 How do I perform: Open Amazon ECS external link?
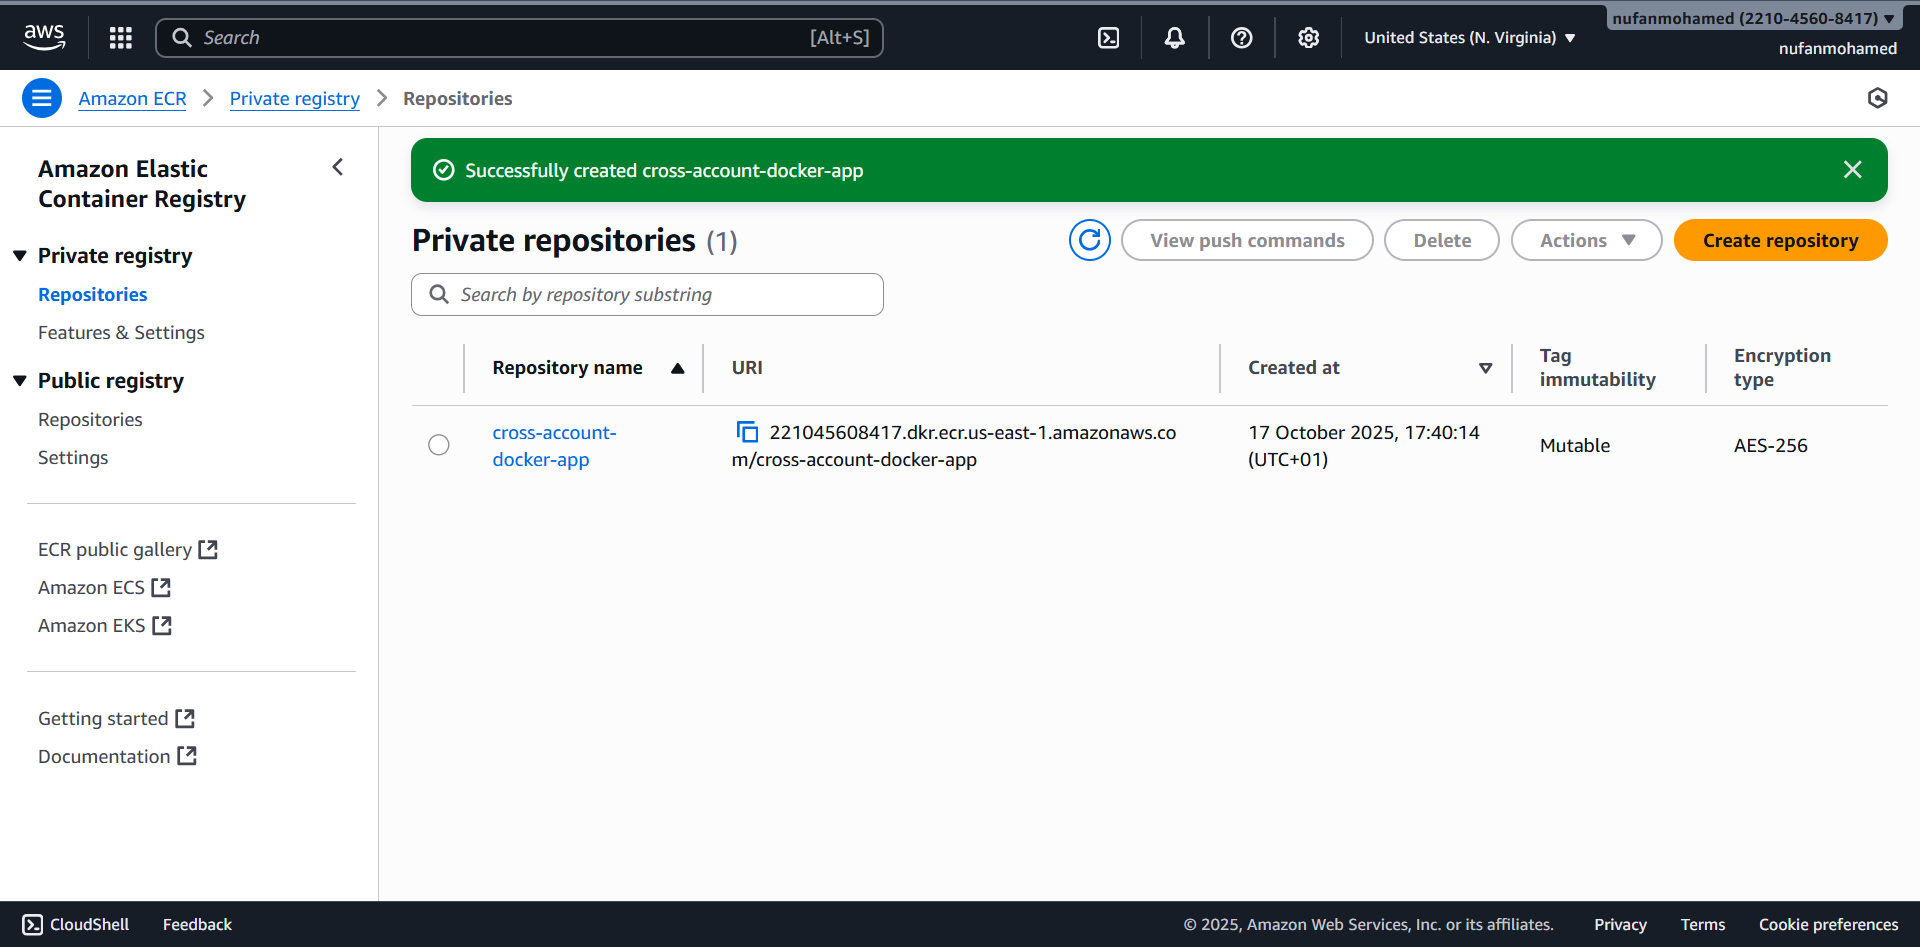point(104,587)
